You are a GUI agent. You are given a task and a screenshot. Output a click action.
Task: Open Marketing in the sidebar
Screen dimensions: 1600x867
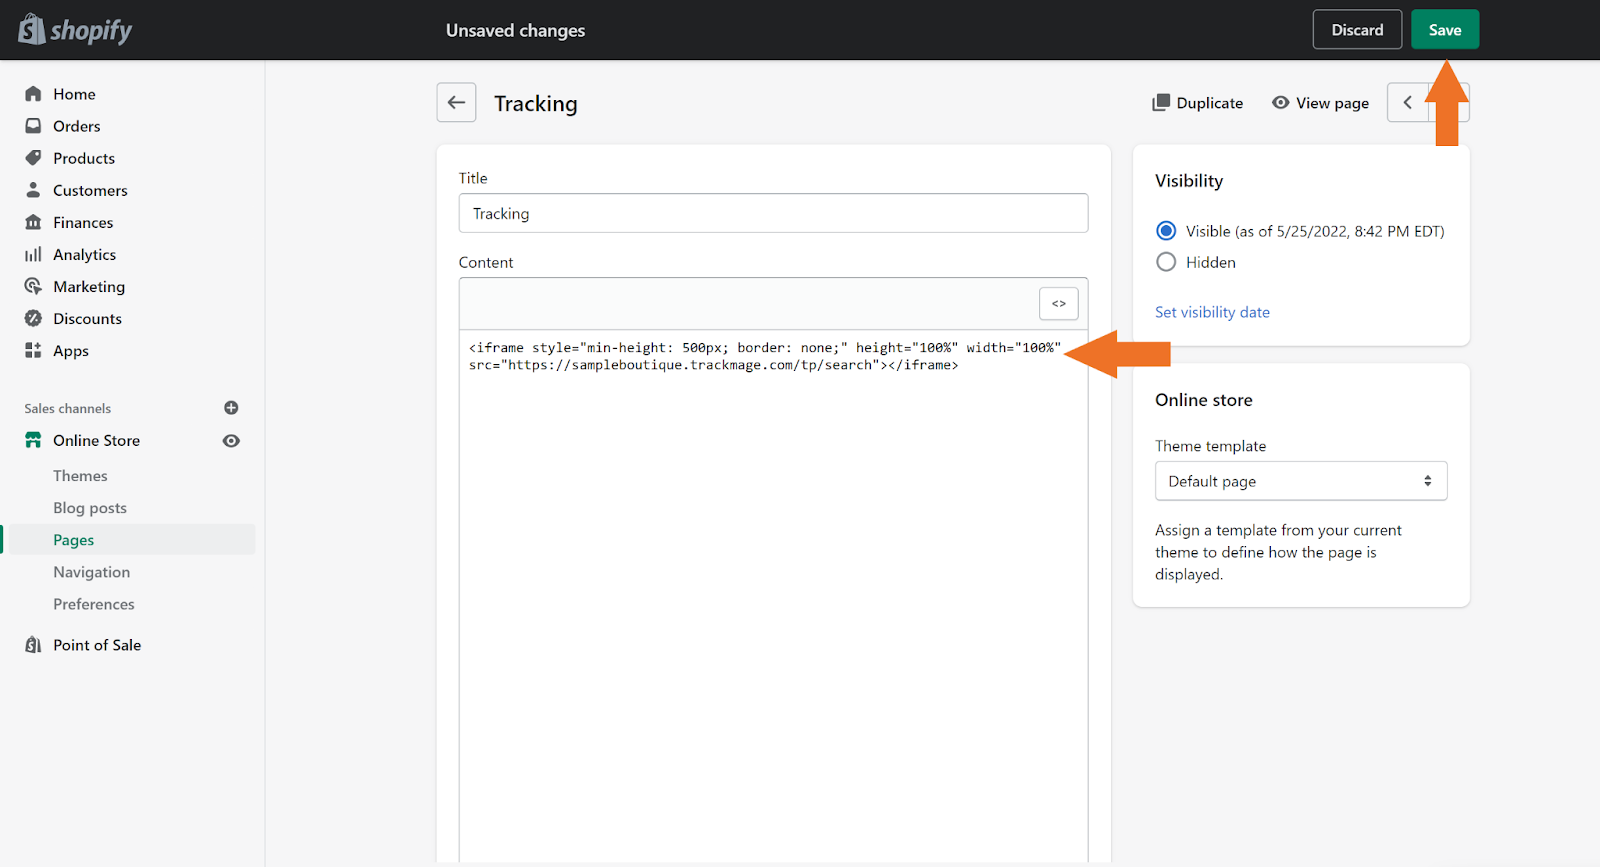tap(89, 286)
